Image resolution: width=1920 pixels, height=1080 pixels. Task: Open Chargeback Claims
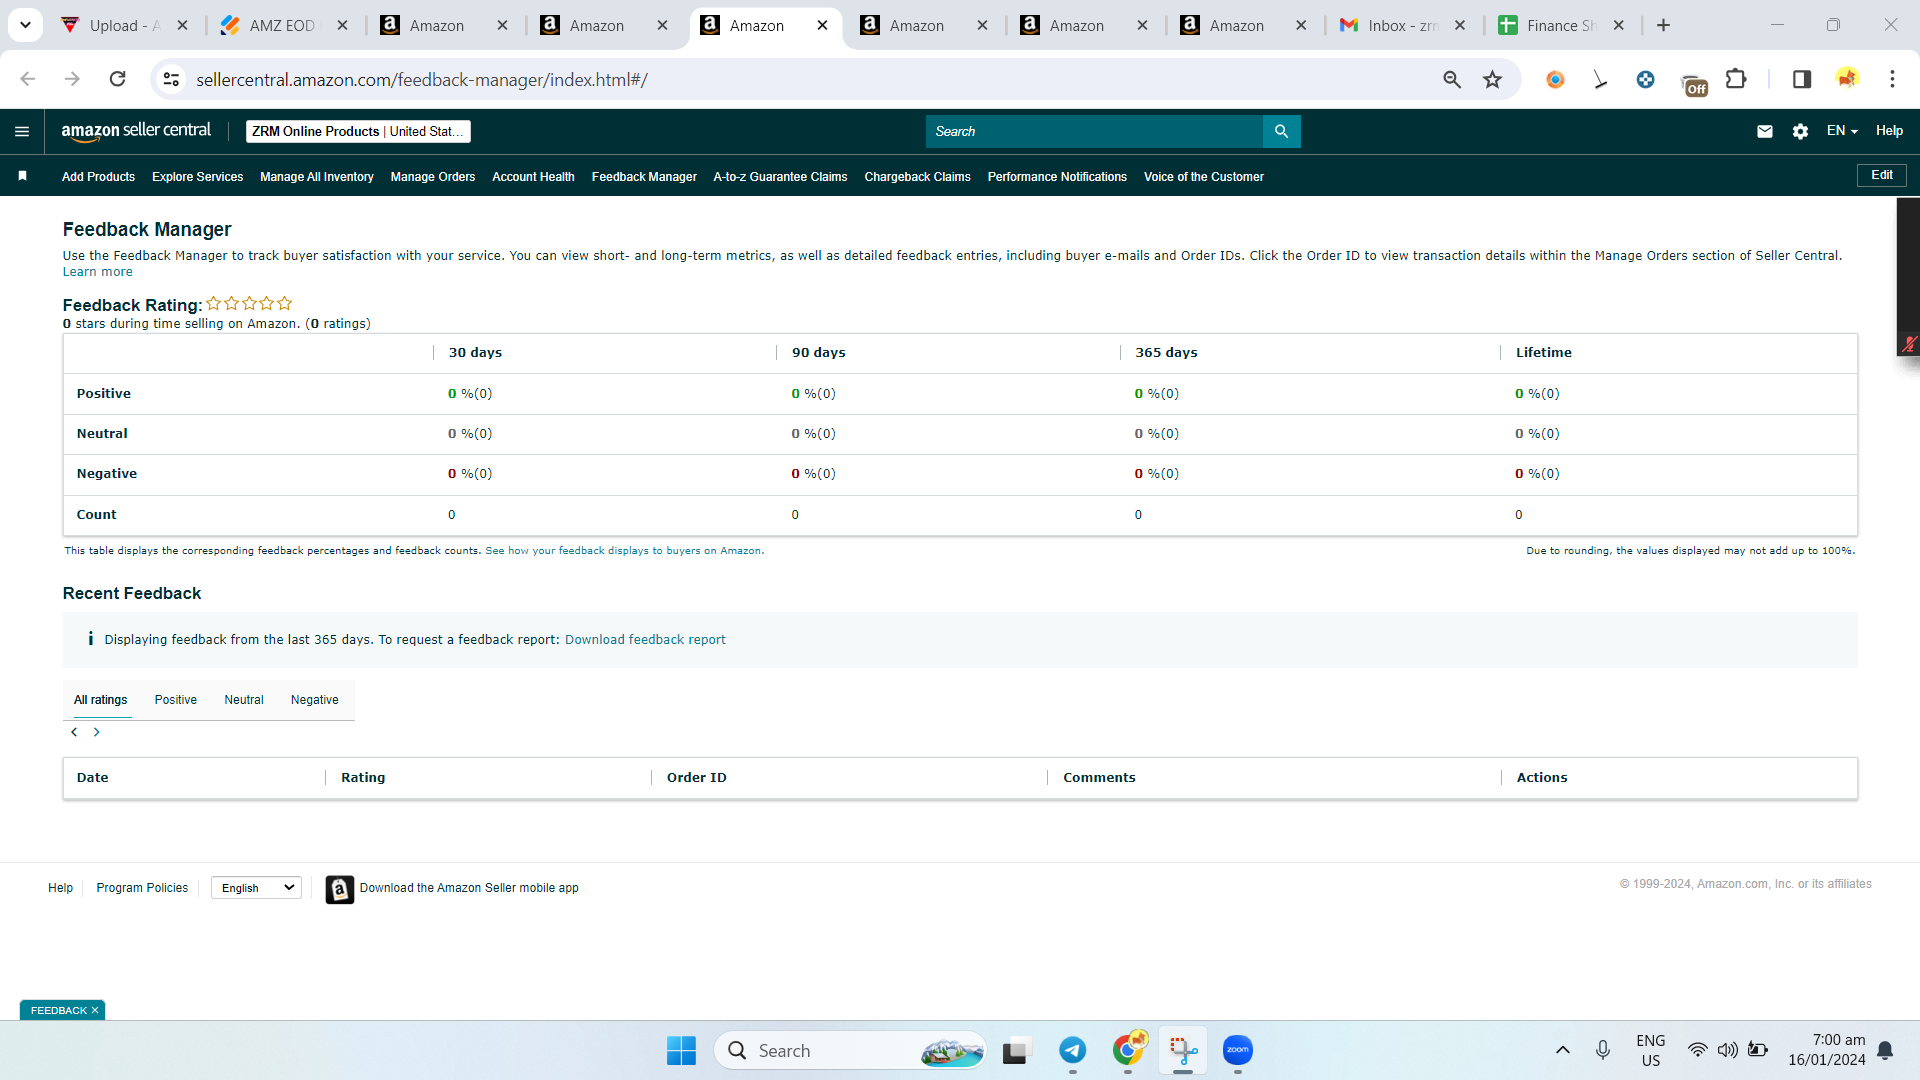pos(917,177)
